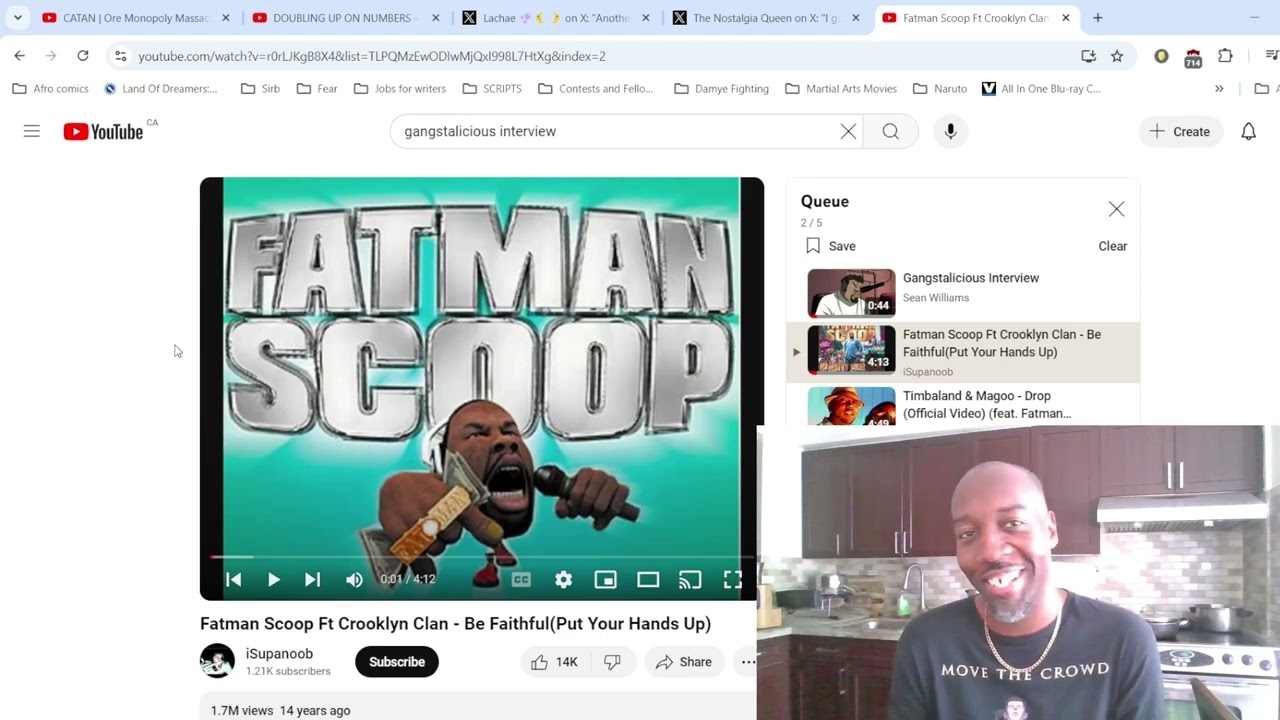View site information icon in address bar
The image size is (1280, 720).
[120, 56]
